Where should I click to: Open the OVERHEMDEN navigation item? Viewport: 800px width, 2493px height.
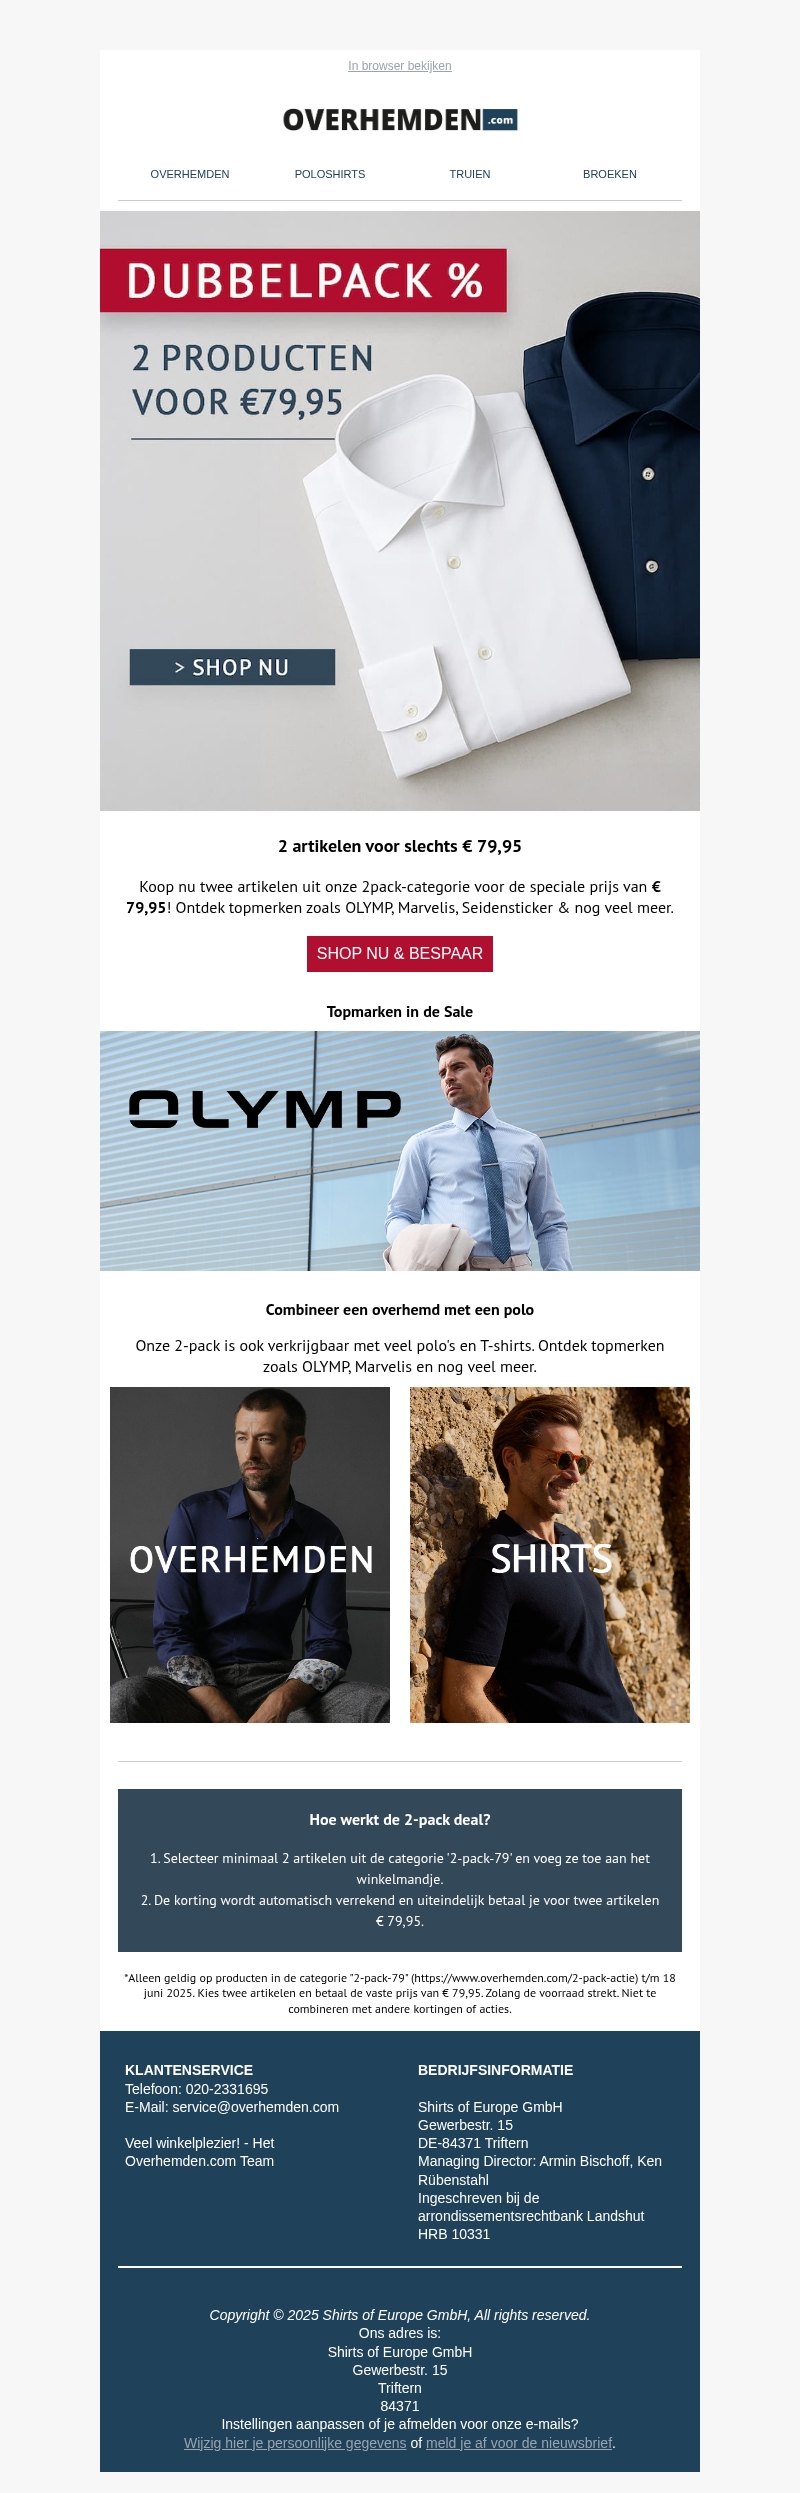tap(190, 174)
